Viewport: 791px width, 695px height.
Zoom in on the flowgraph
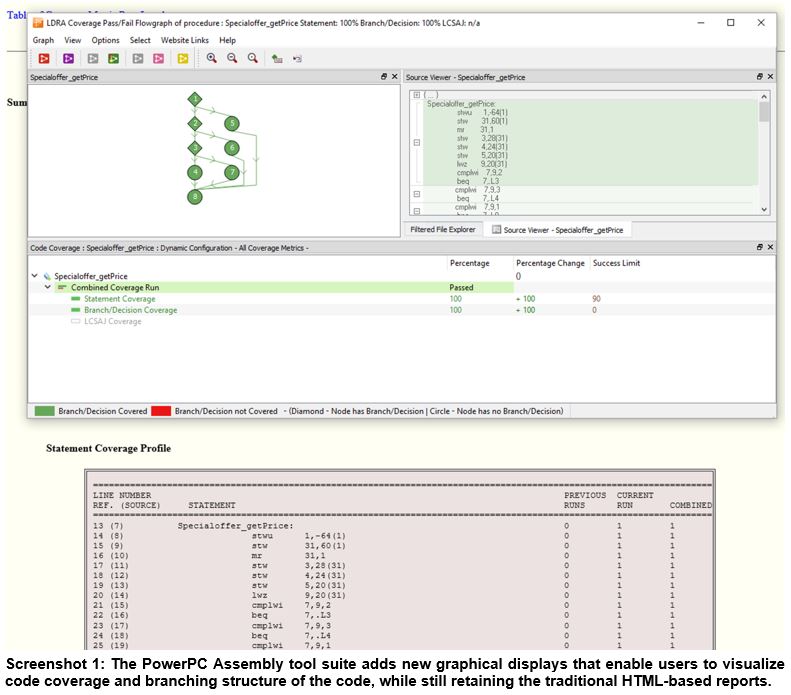point(211,59)
